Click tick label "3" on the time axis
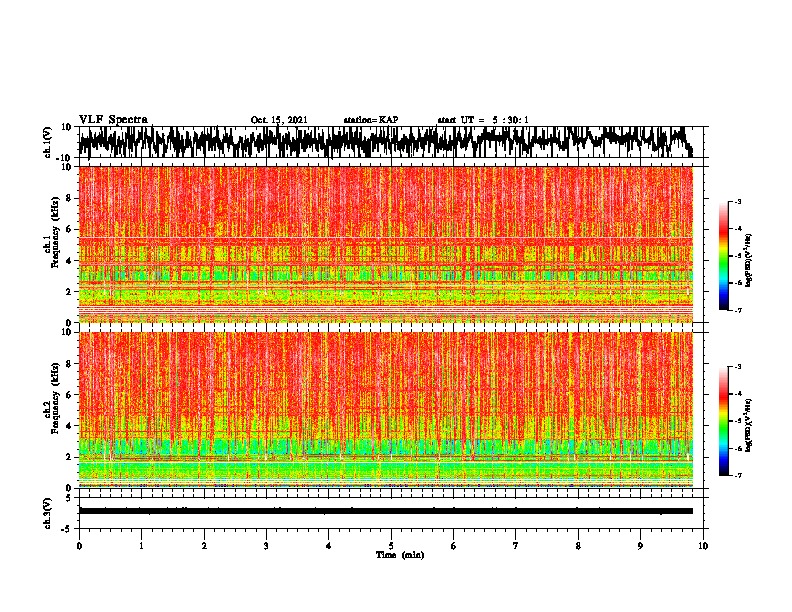Image resolution: width=792 pixels, height=612 pixels. pyautogui.click(x=266, y=546)
